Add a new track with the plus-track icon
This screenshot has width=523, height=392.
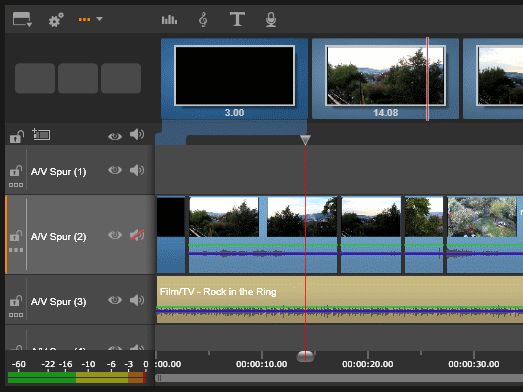point(41,134)
